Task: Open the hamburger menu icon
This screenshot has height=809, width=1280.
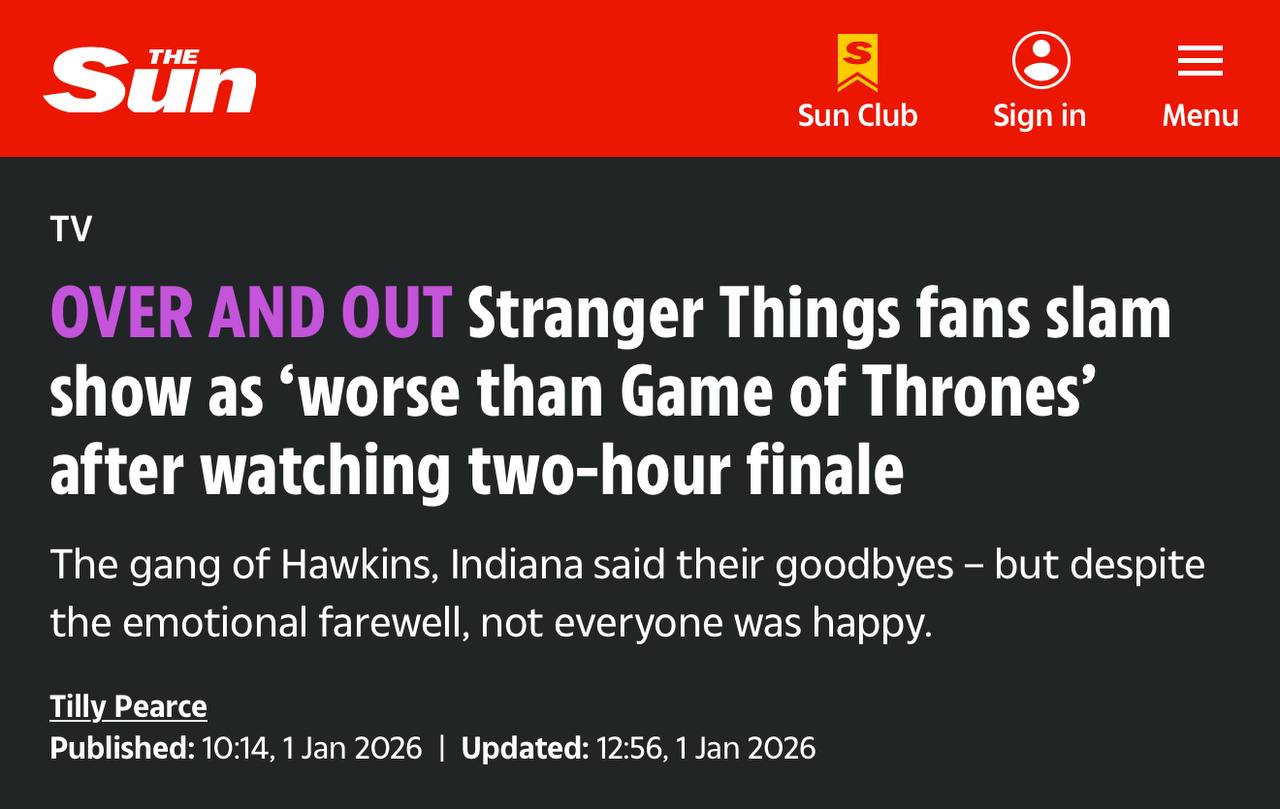Action: click(1200, 60)
